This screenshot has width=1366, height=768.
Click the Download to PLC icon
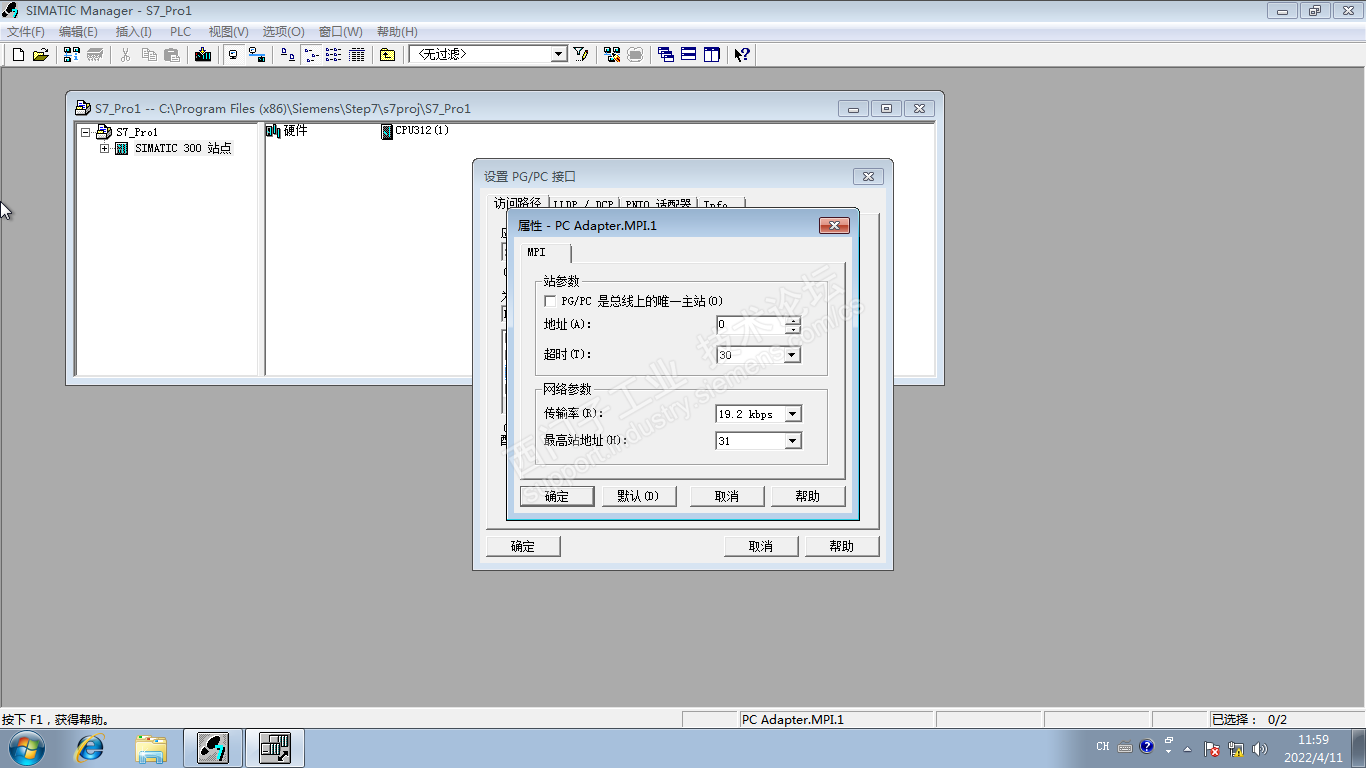click(203, 55)
